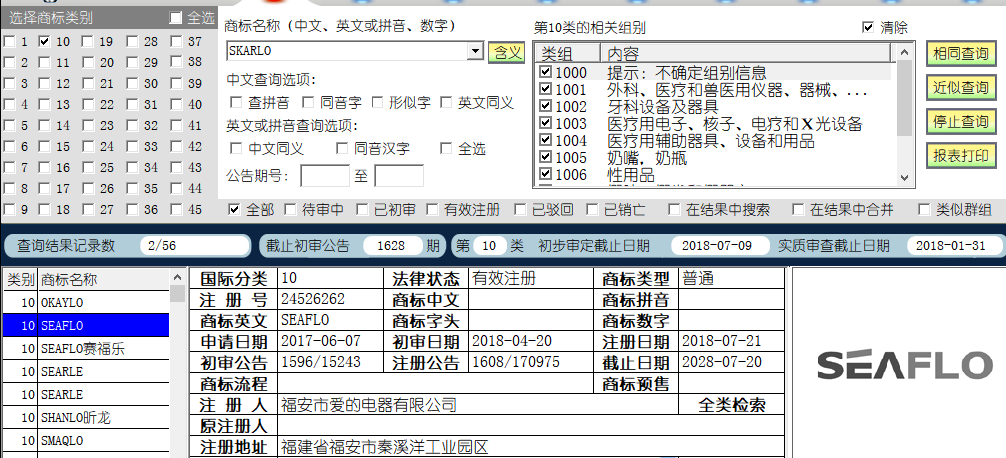Select group row 1004 医疗用辅助器具
The image size is (1006, 458).
715,140
